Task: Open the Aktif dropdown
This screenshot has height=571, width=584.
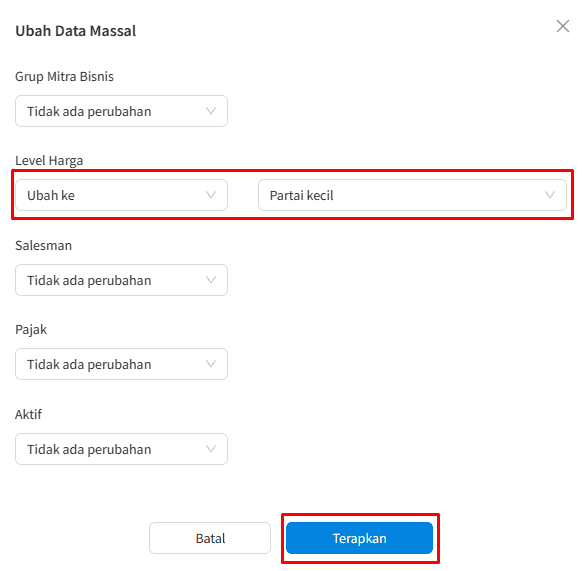Action: coord(121,449)
